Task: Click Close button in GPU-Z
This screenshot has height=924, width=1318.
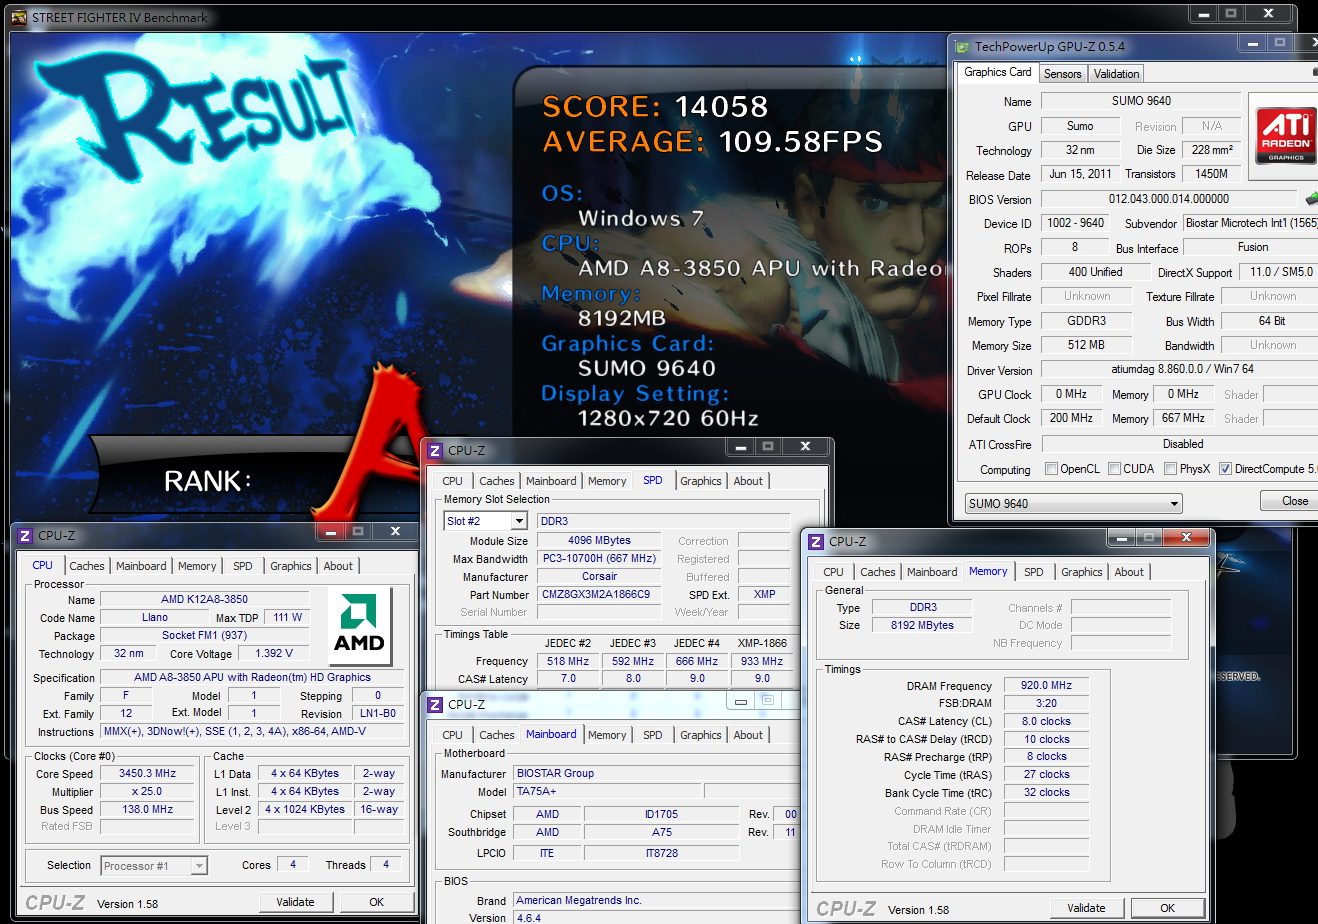Action: point(1294,501)
